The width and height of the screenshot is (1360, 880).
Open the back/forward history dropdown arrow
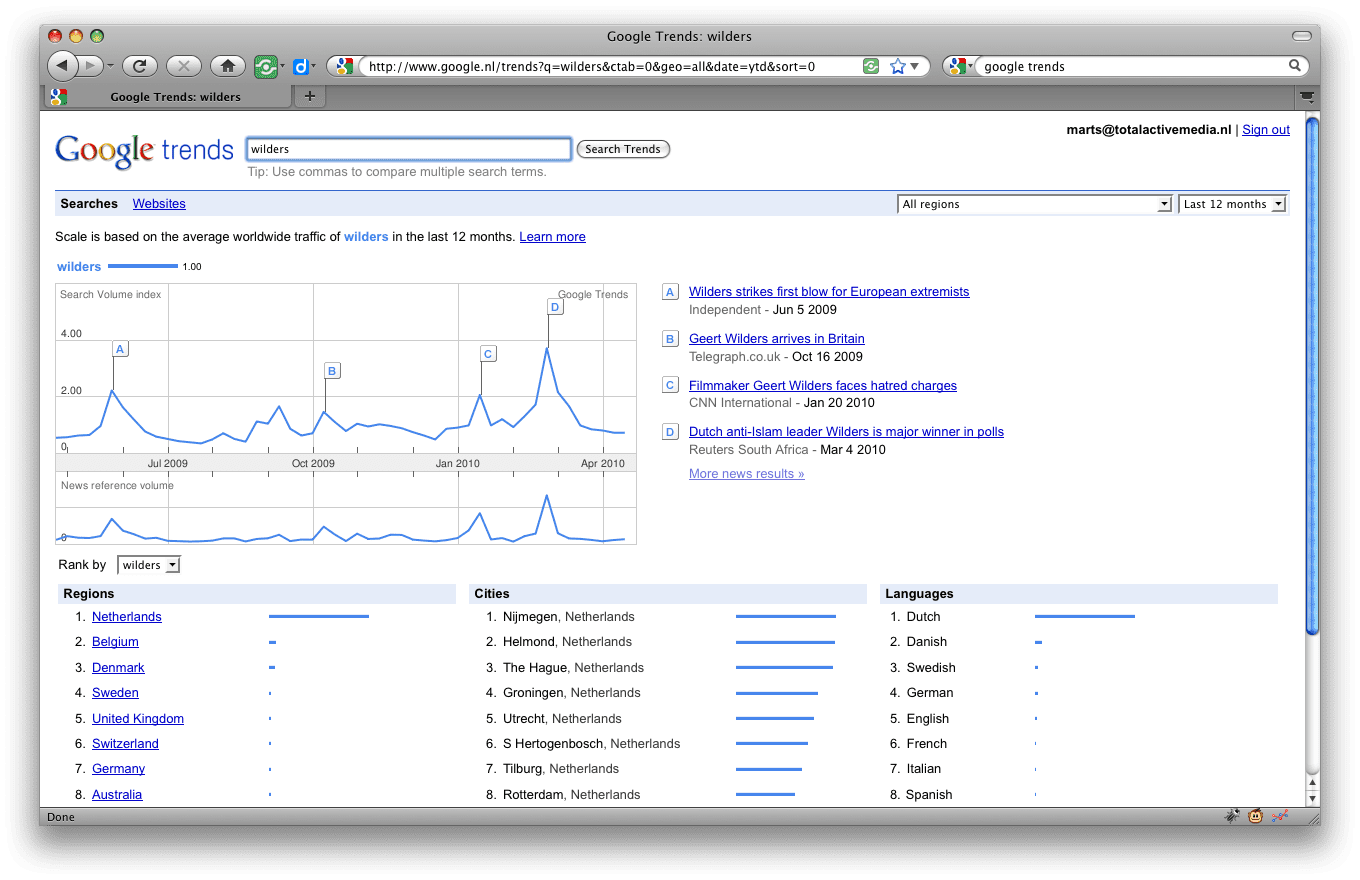110,66
